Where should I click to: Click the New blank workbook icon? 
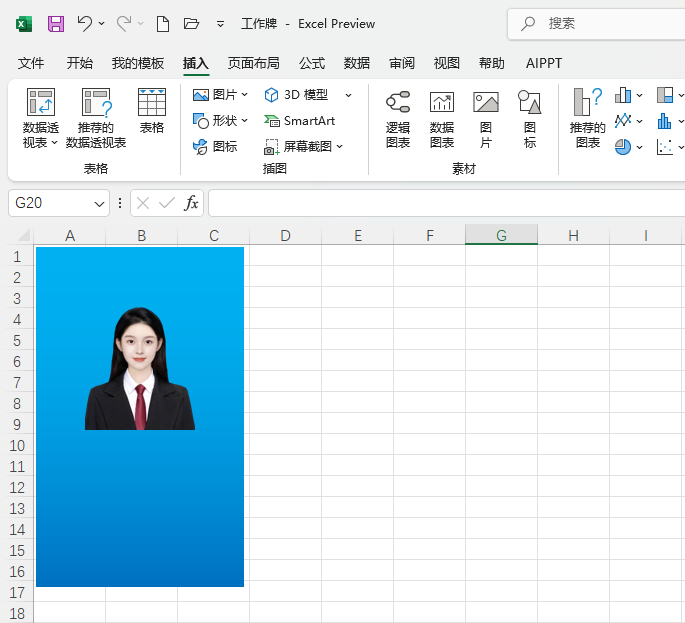pos(163,24)
